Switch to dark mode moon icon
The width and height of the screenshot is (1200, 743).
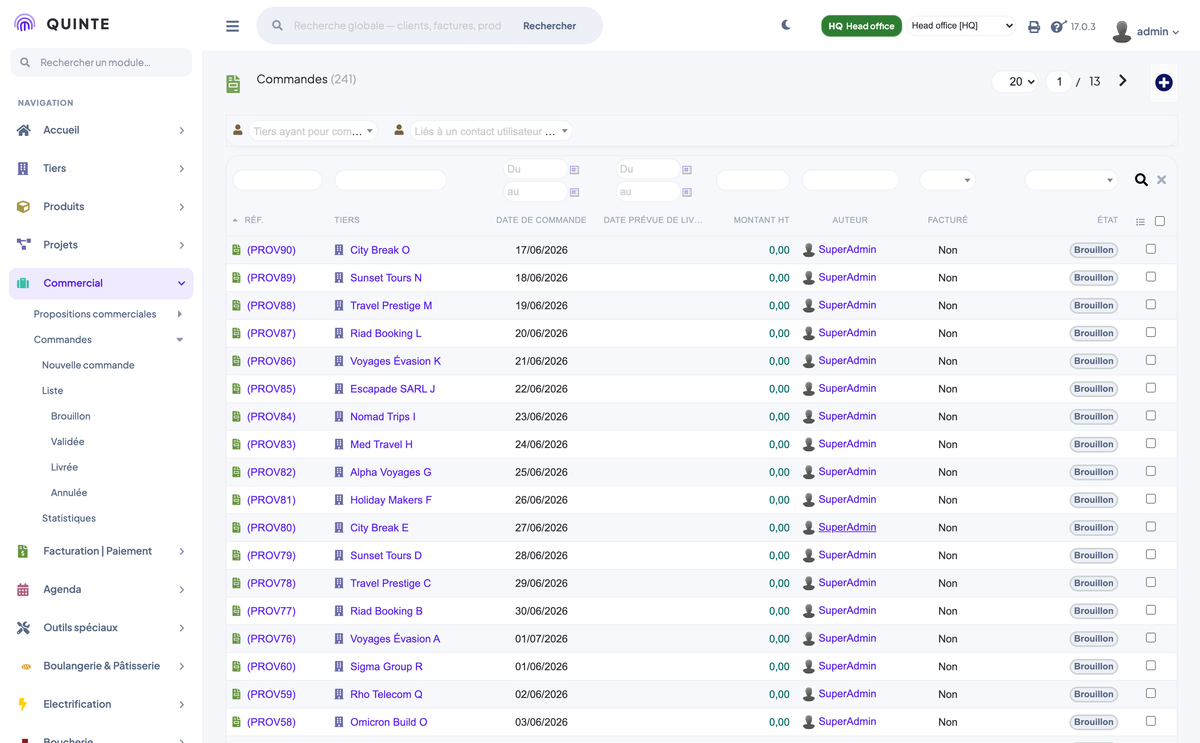[x=786, y=25]
